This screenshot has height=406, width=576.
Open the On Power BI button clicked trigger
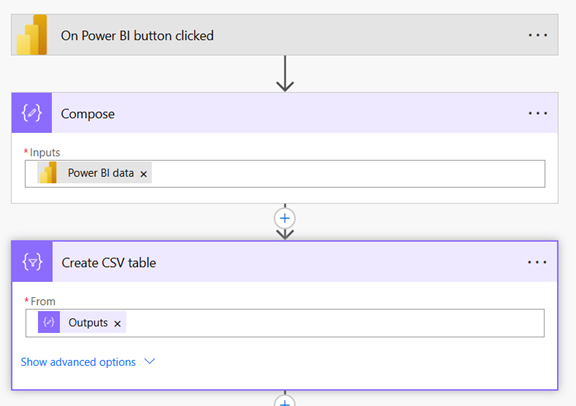285,35
